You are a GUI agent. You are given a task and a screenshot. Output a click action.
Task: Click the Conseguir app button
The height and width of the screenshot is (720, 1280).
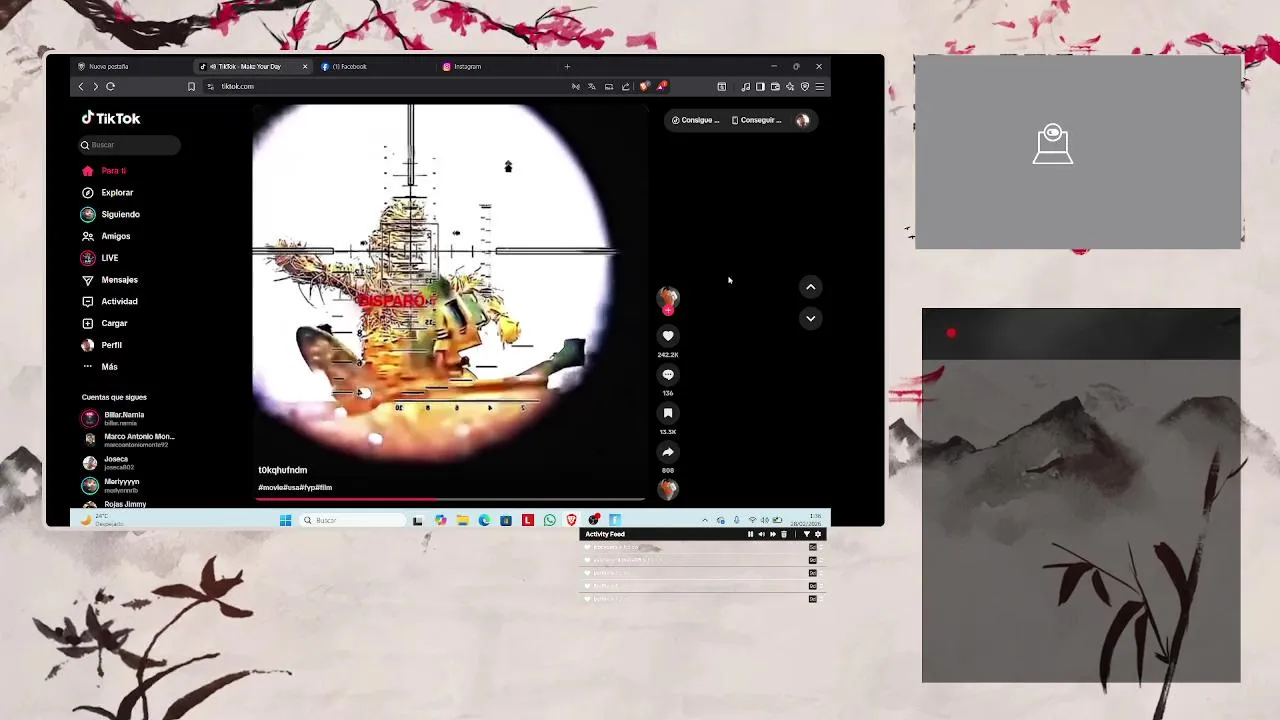tap(756, 120)
